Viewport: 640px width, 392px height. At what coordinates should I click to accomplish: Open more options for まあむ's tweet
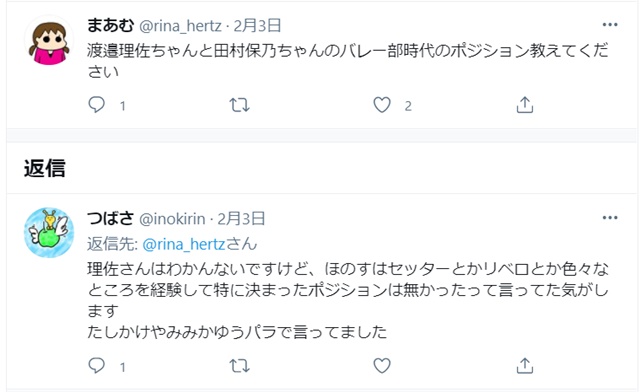610,25
